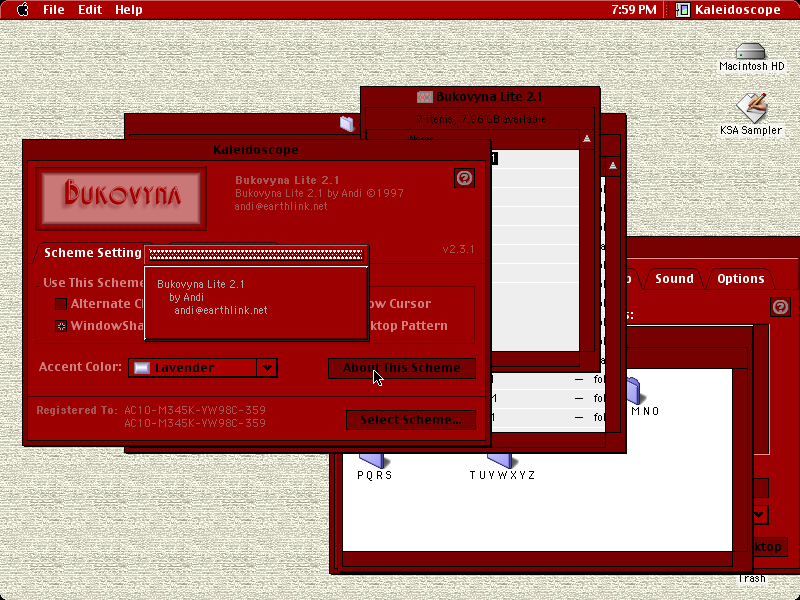Click the Bukovyna Lite 2.1 title bar icon
This screenshot has height=600, width=800.
[x=424, y=96]
